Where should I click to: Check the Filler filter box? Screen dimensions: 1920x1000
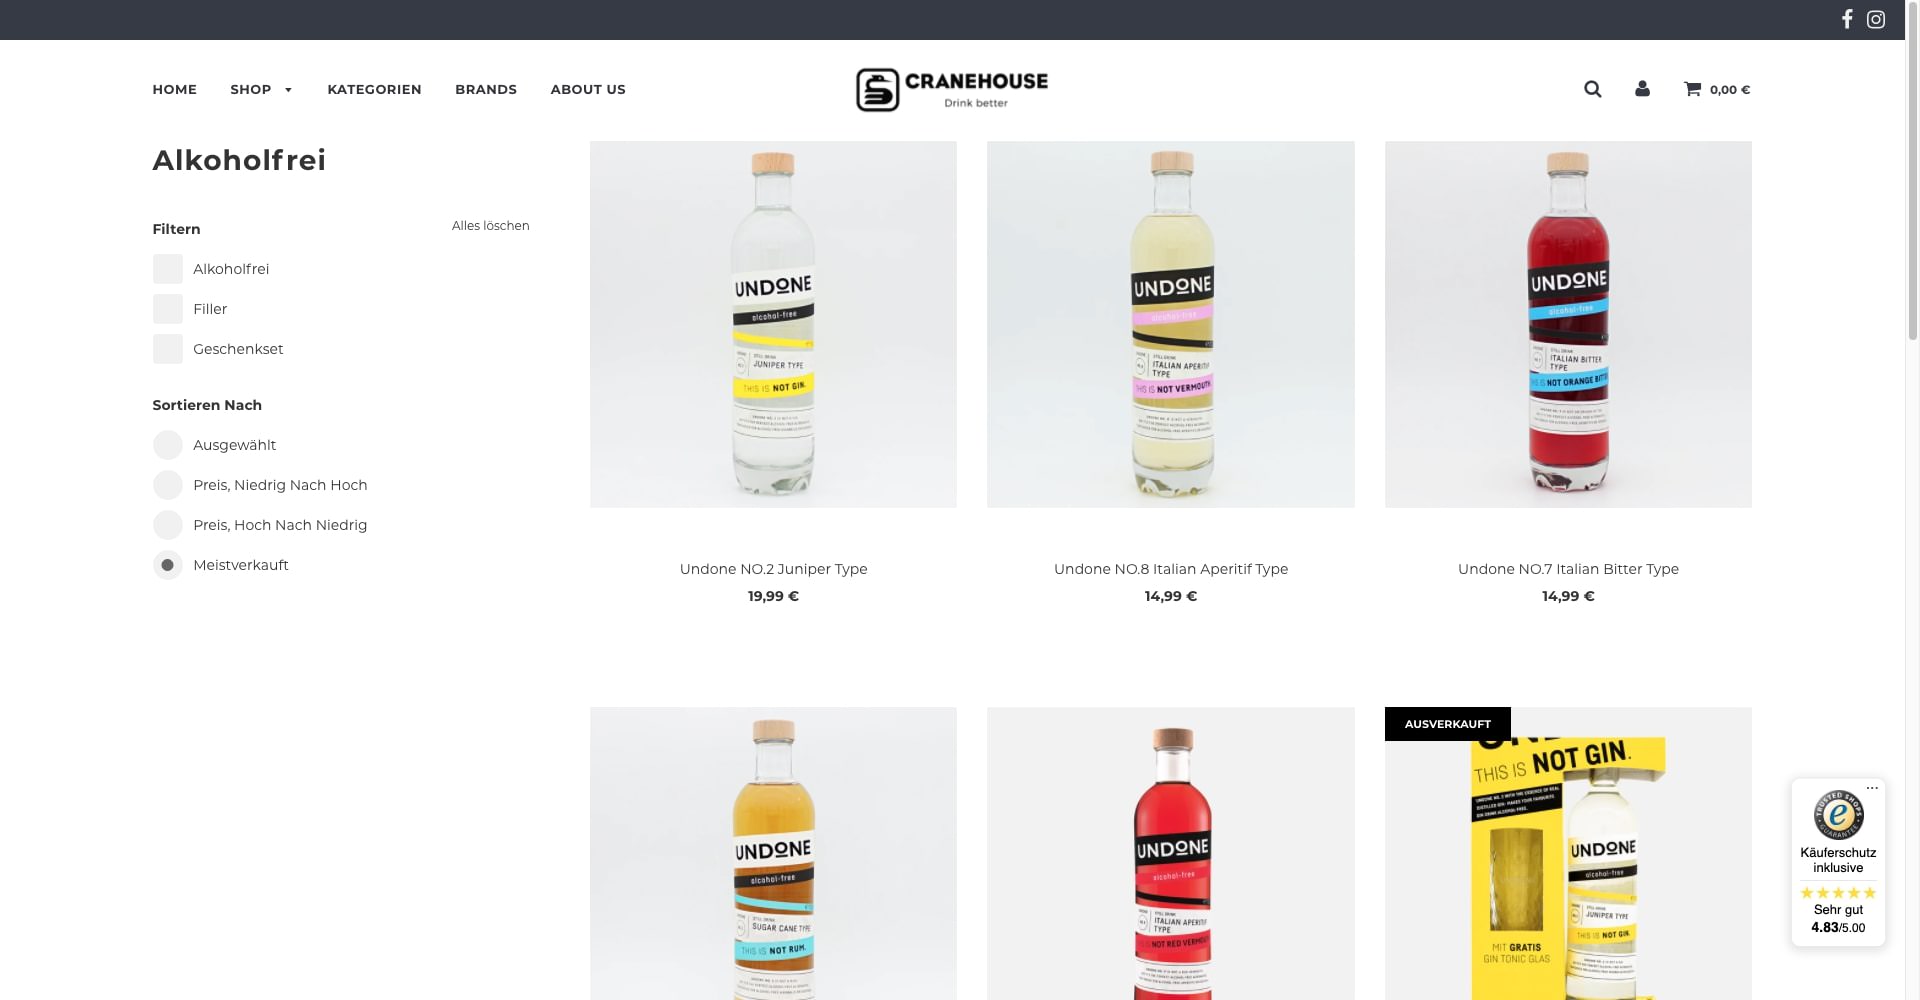168,309
